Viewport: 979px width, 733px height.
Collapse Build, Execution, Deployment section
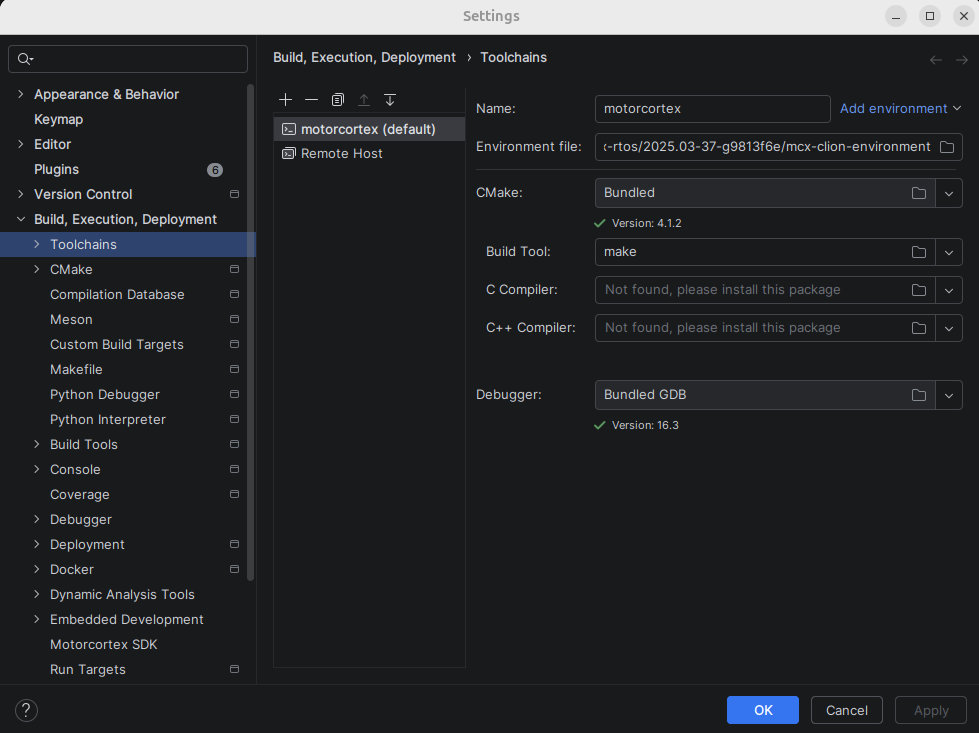[x=21, y=219]
